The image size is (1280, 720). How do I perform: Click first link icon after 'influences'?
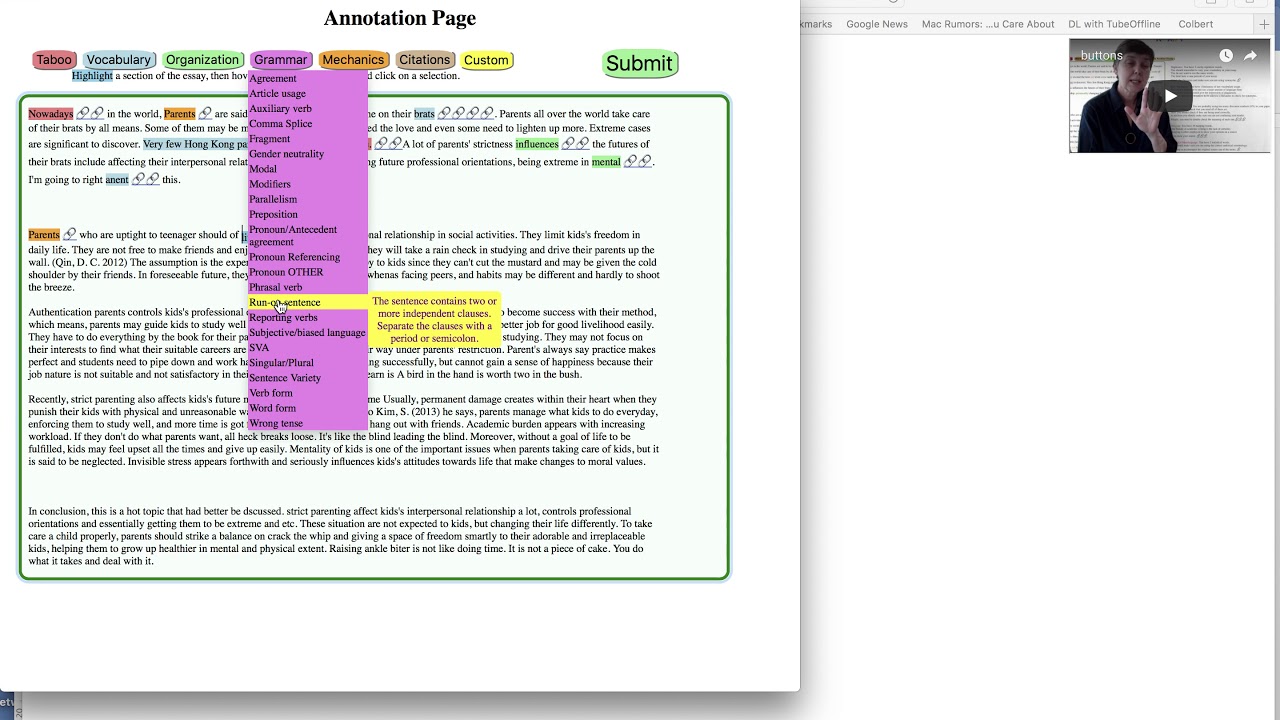click(568, 144)
